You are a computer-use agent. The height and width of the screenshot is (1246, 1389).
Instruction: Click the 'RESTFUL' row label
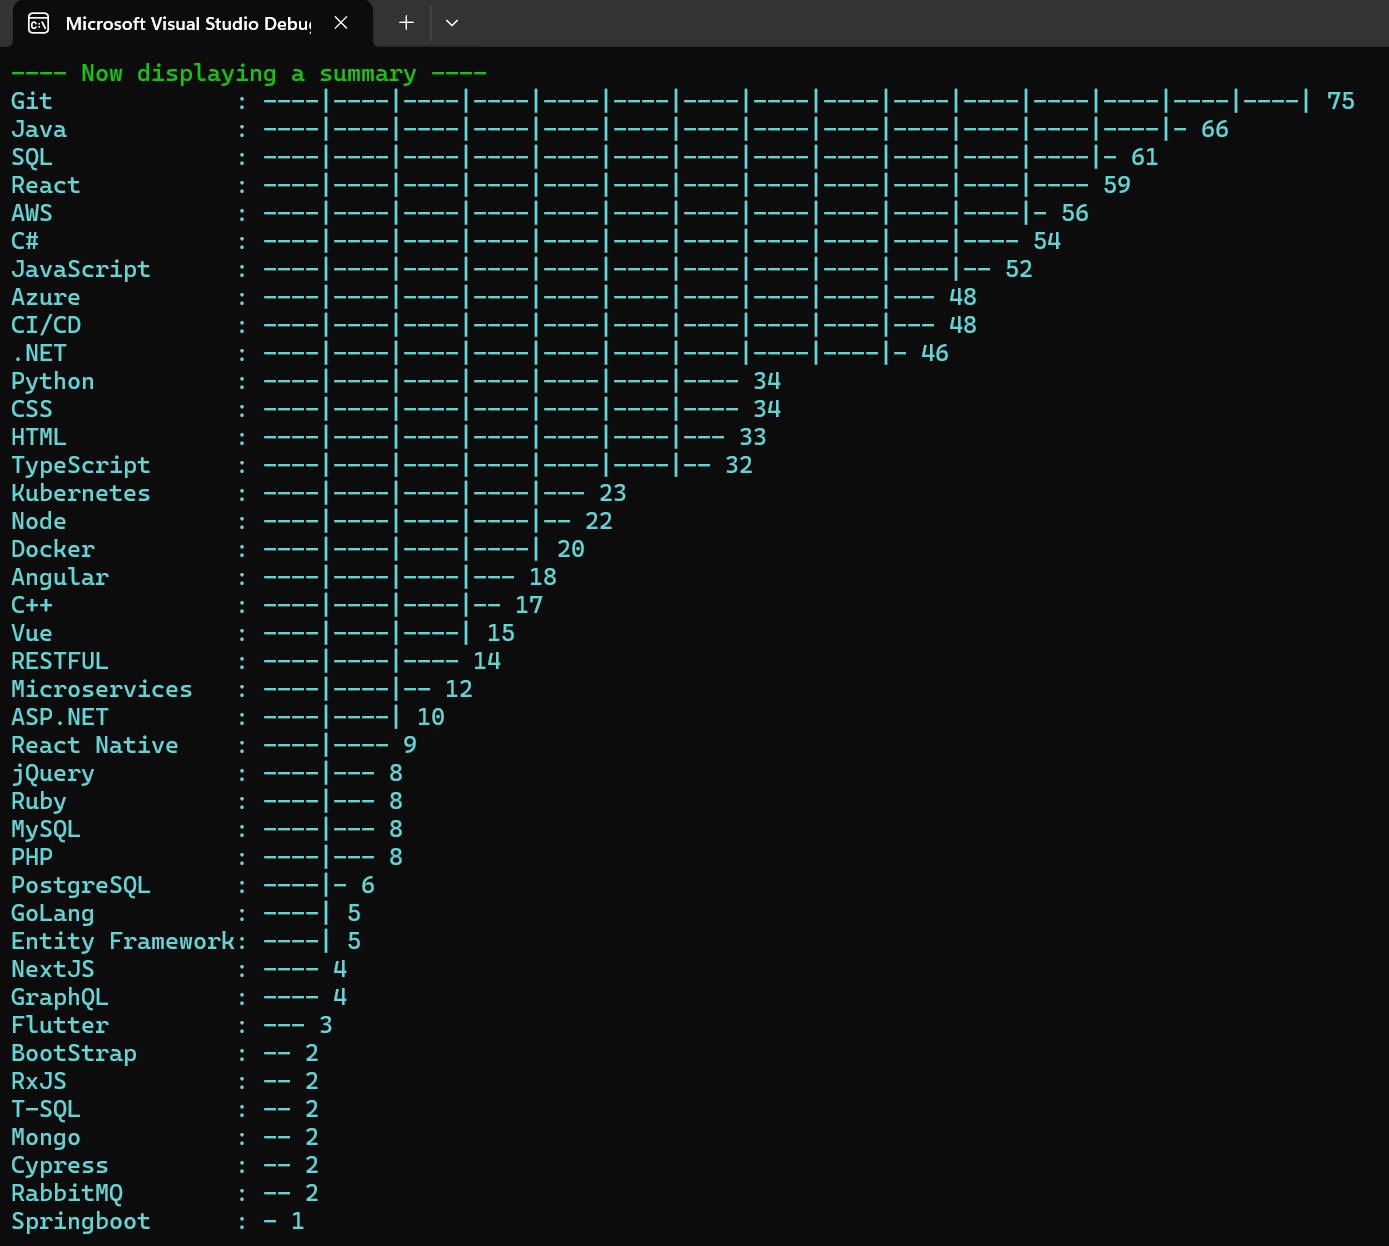[x=60, y=661]
